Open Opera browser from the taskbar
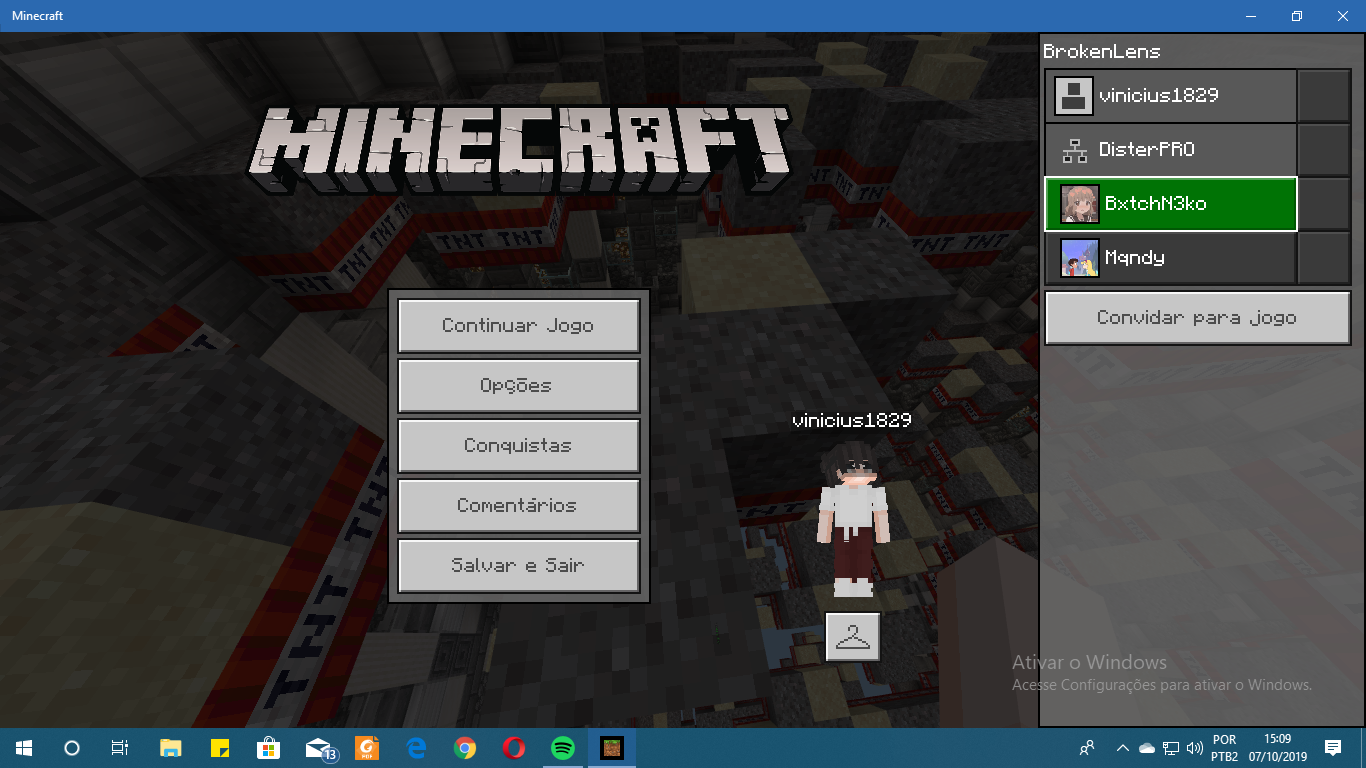The image size is (1366, 768). pos(514,748)
